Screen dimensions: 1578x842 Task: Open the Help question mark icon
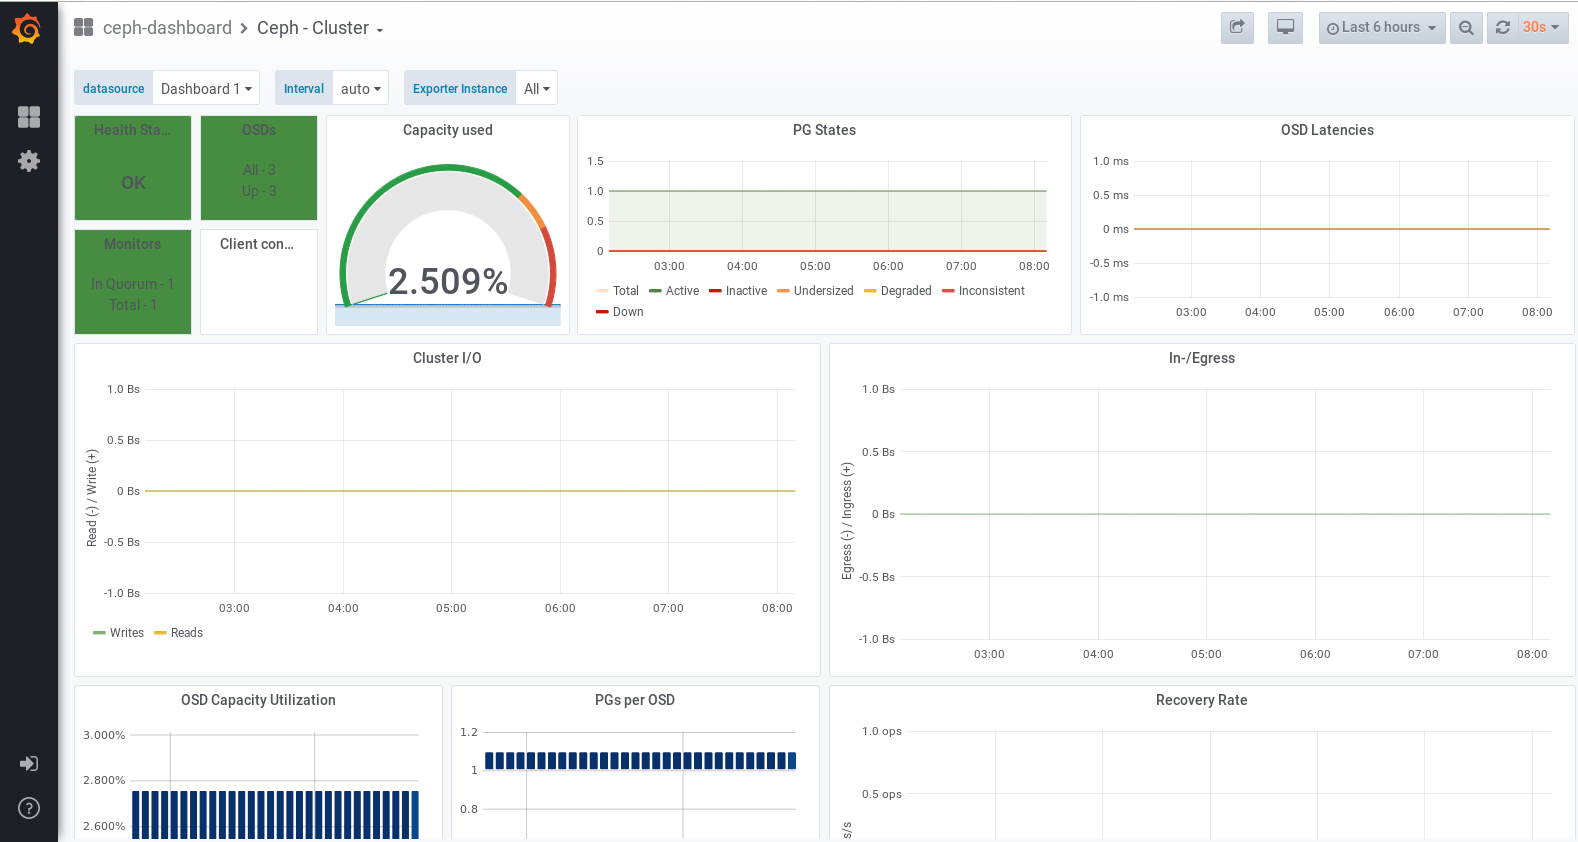(29, 808)
